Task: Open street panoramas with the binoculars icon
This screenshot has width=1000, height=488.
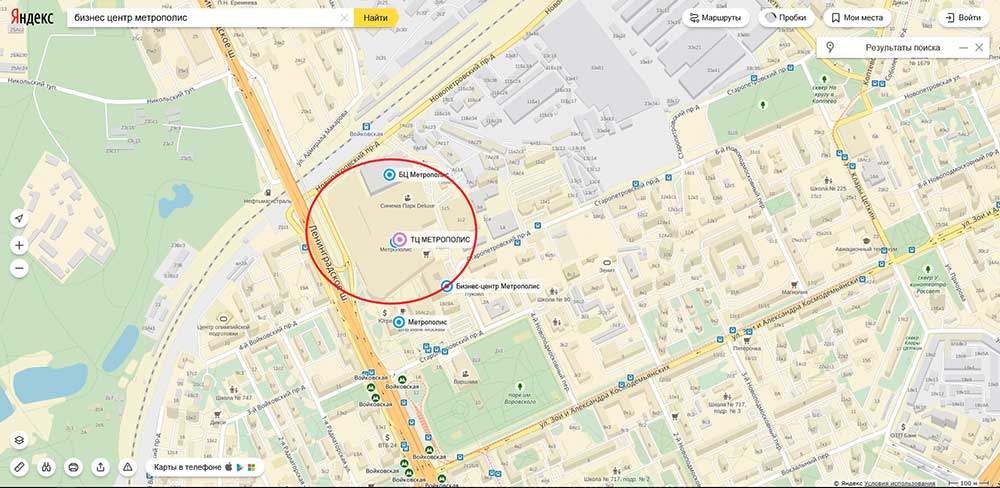Action: 47,467
